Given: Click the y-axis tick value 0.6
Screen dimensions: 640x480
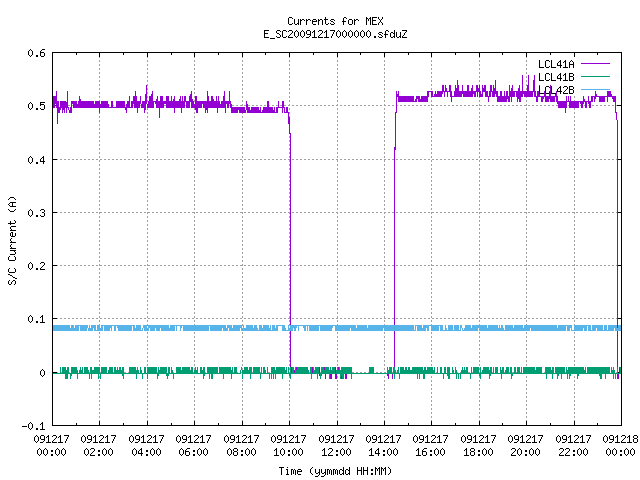Looking at the screenshot, I should pyautogui.click(x=36, y=53).
